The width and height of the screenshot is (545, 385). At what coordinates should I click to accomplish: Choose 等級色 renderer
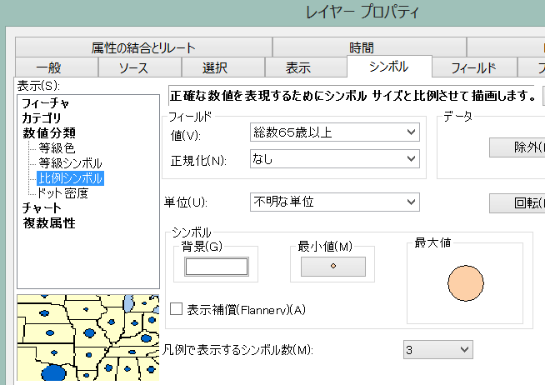[57, 148]
